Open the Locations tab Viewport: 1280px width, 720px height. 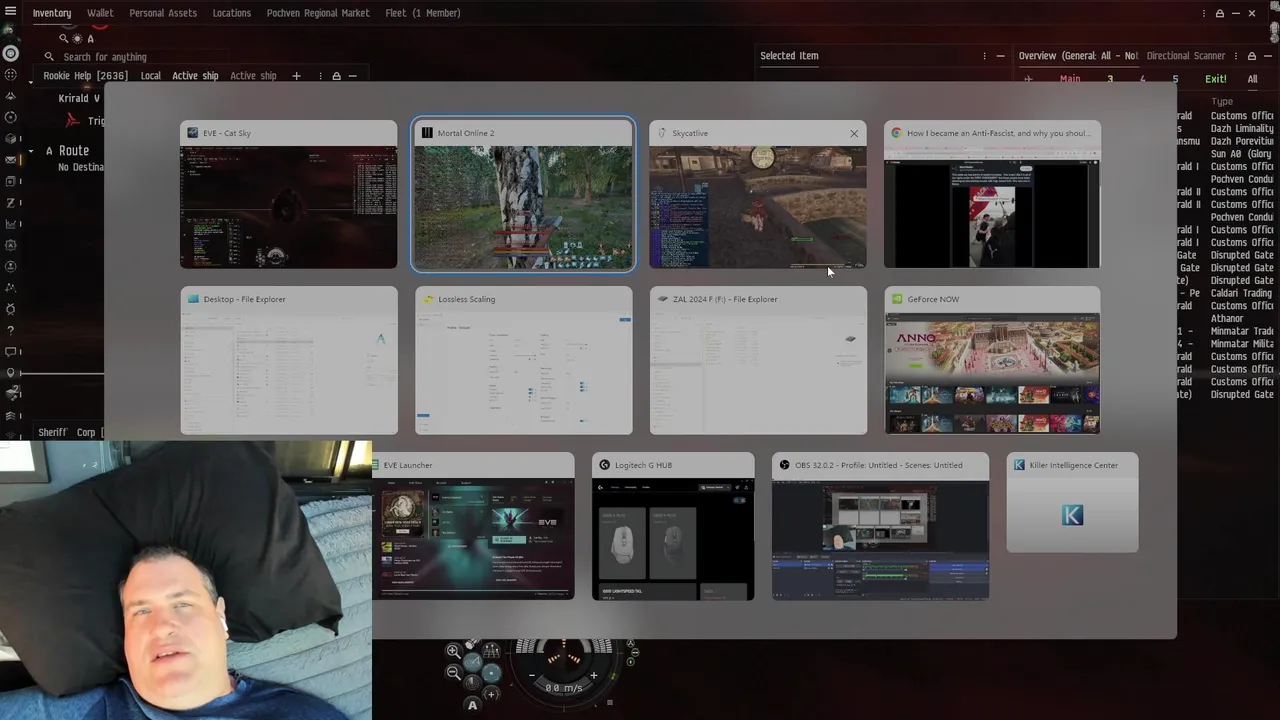click(231, 13)
